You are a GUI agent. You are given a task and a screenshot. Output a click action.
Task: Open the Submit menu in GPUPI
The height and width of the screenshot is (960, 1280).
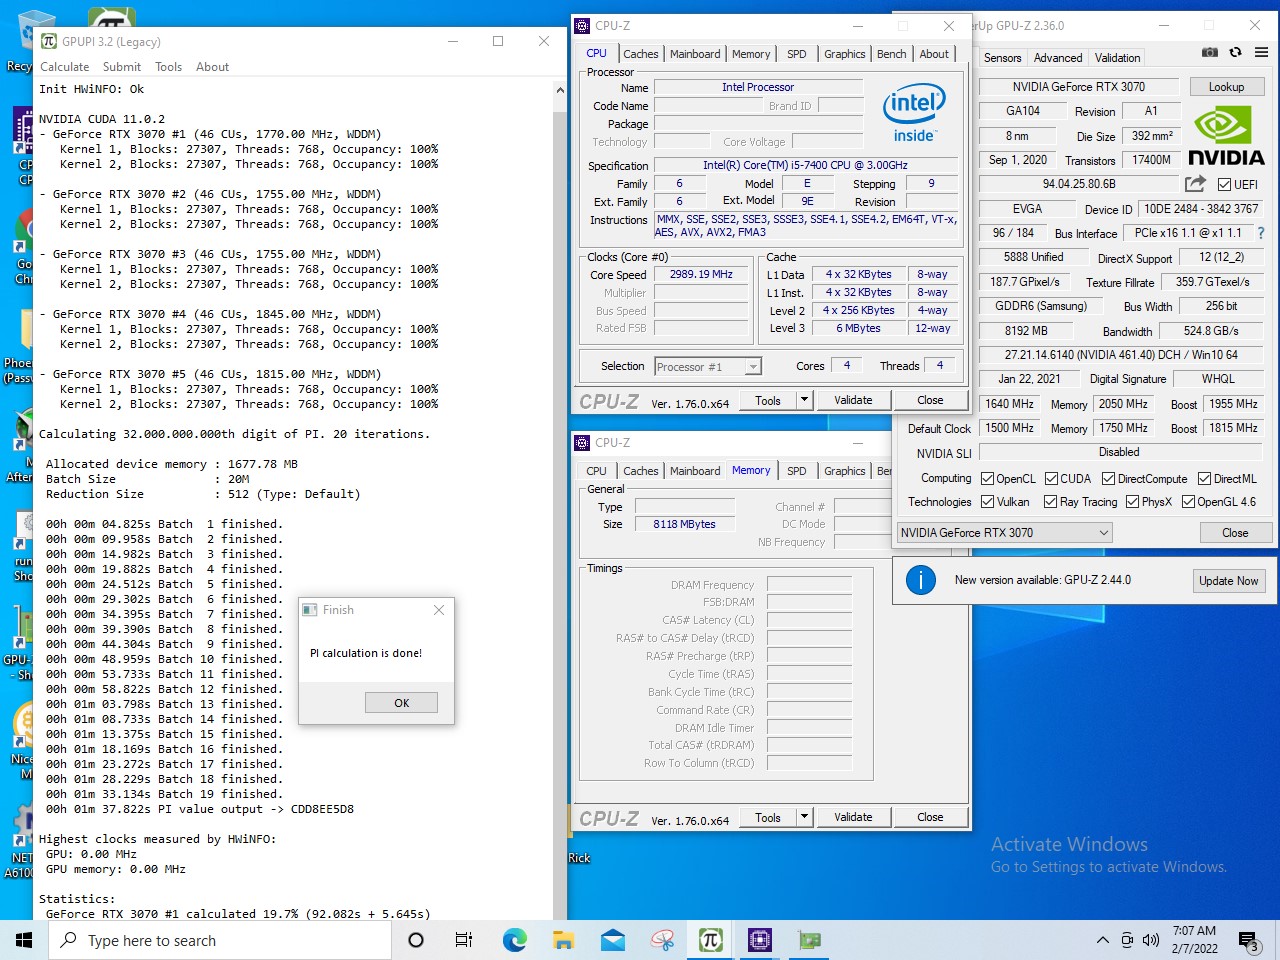[122, 67]
